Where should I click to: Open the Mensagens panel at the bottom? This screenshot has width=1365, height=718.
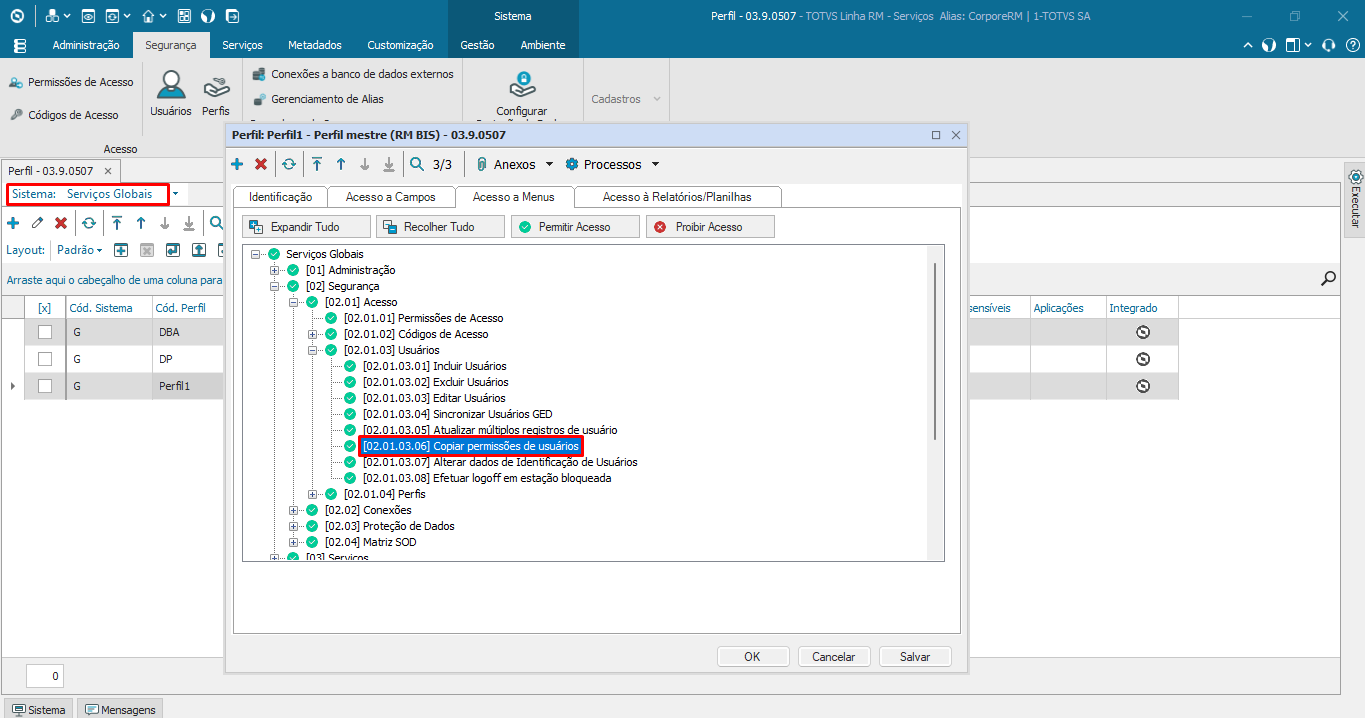click(x=120, y=709)
